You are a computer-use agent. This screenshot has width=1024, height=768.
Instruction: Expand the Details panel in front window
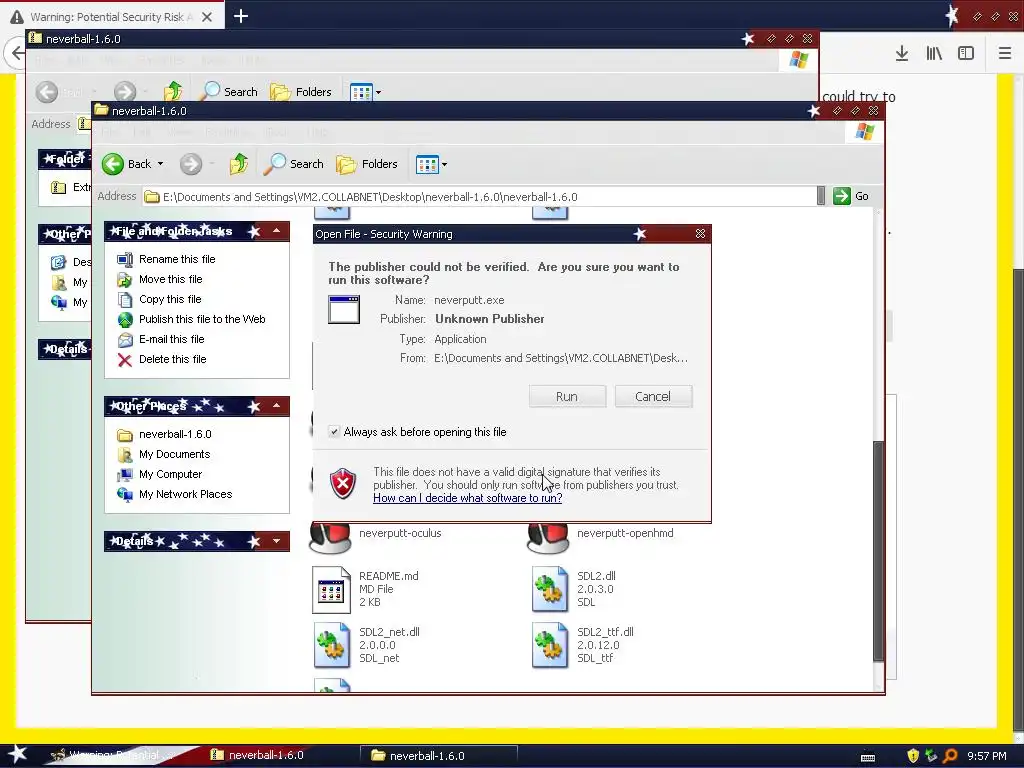pyautogui.click(x=276, y=541)
